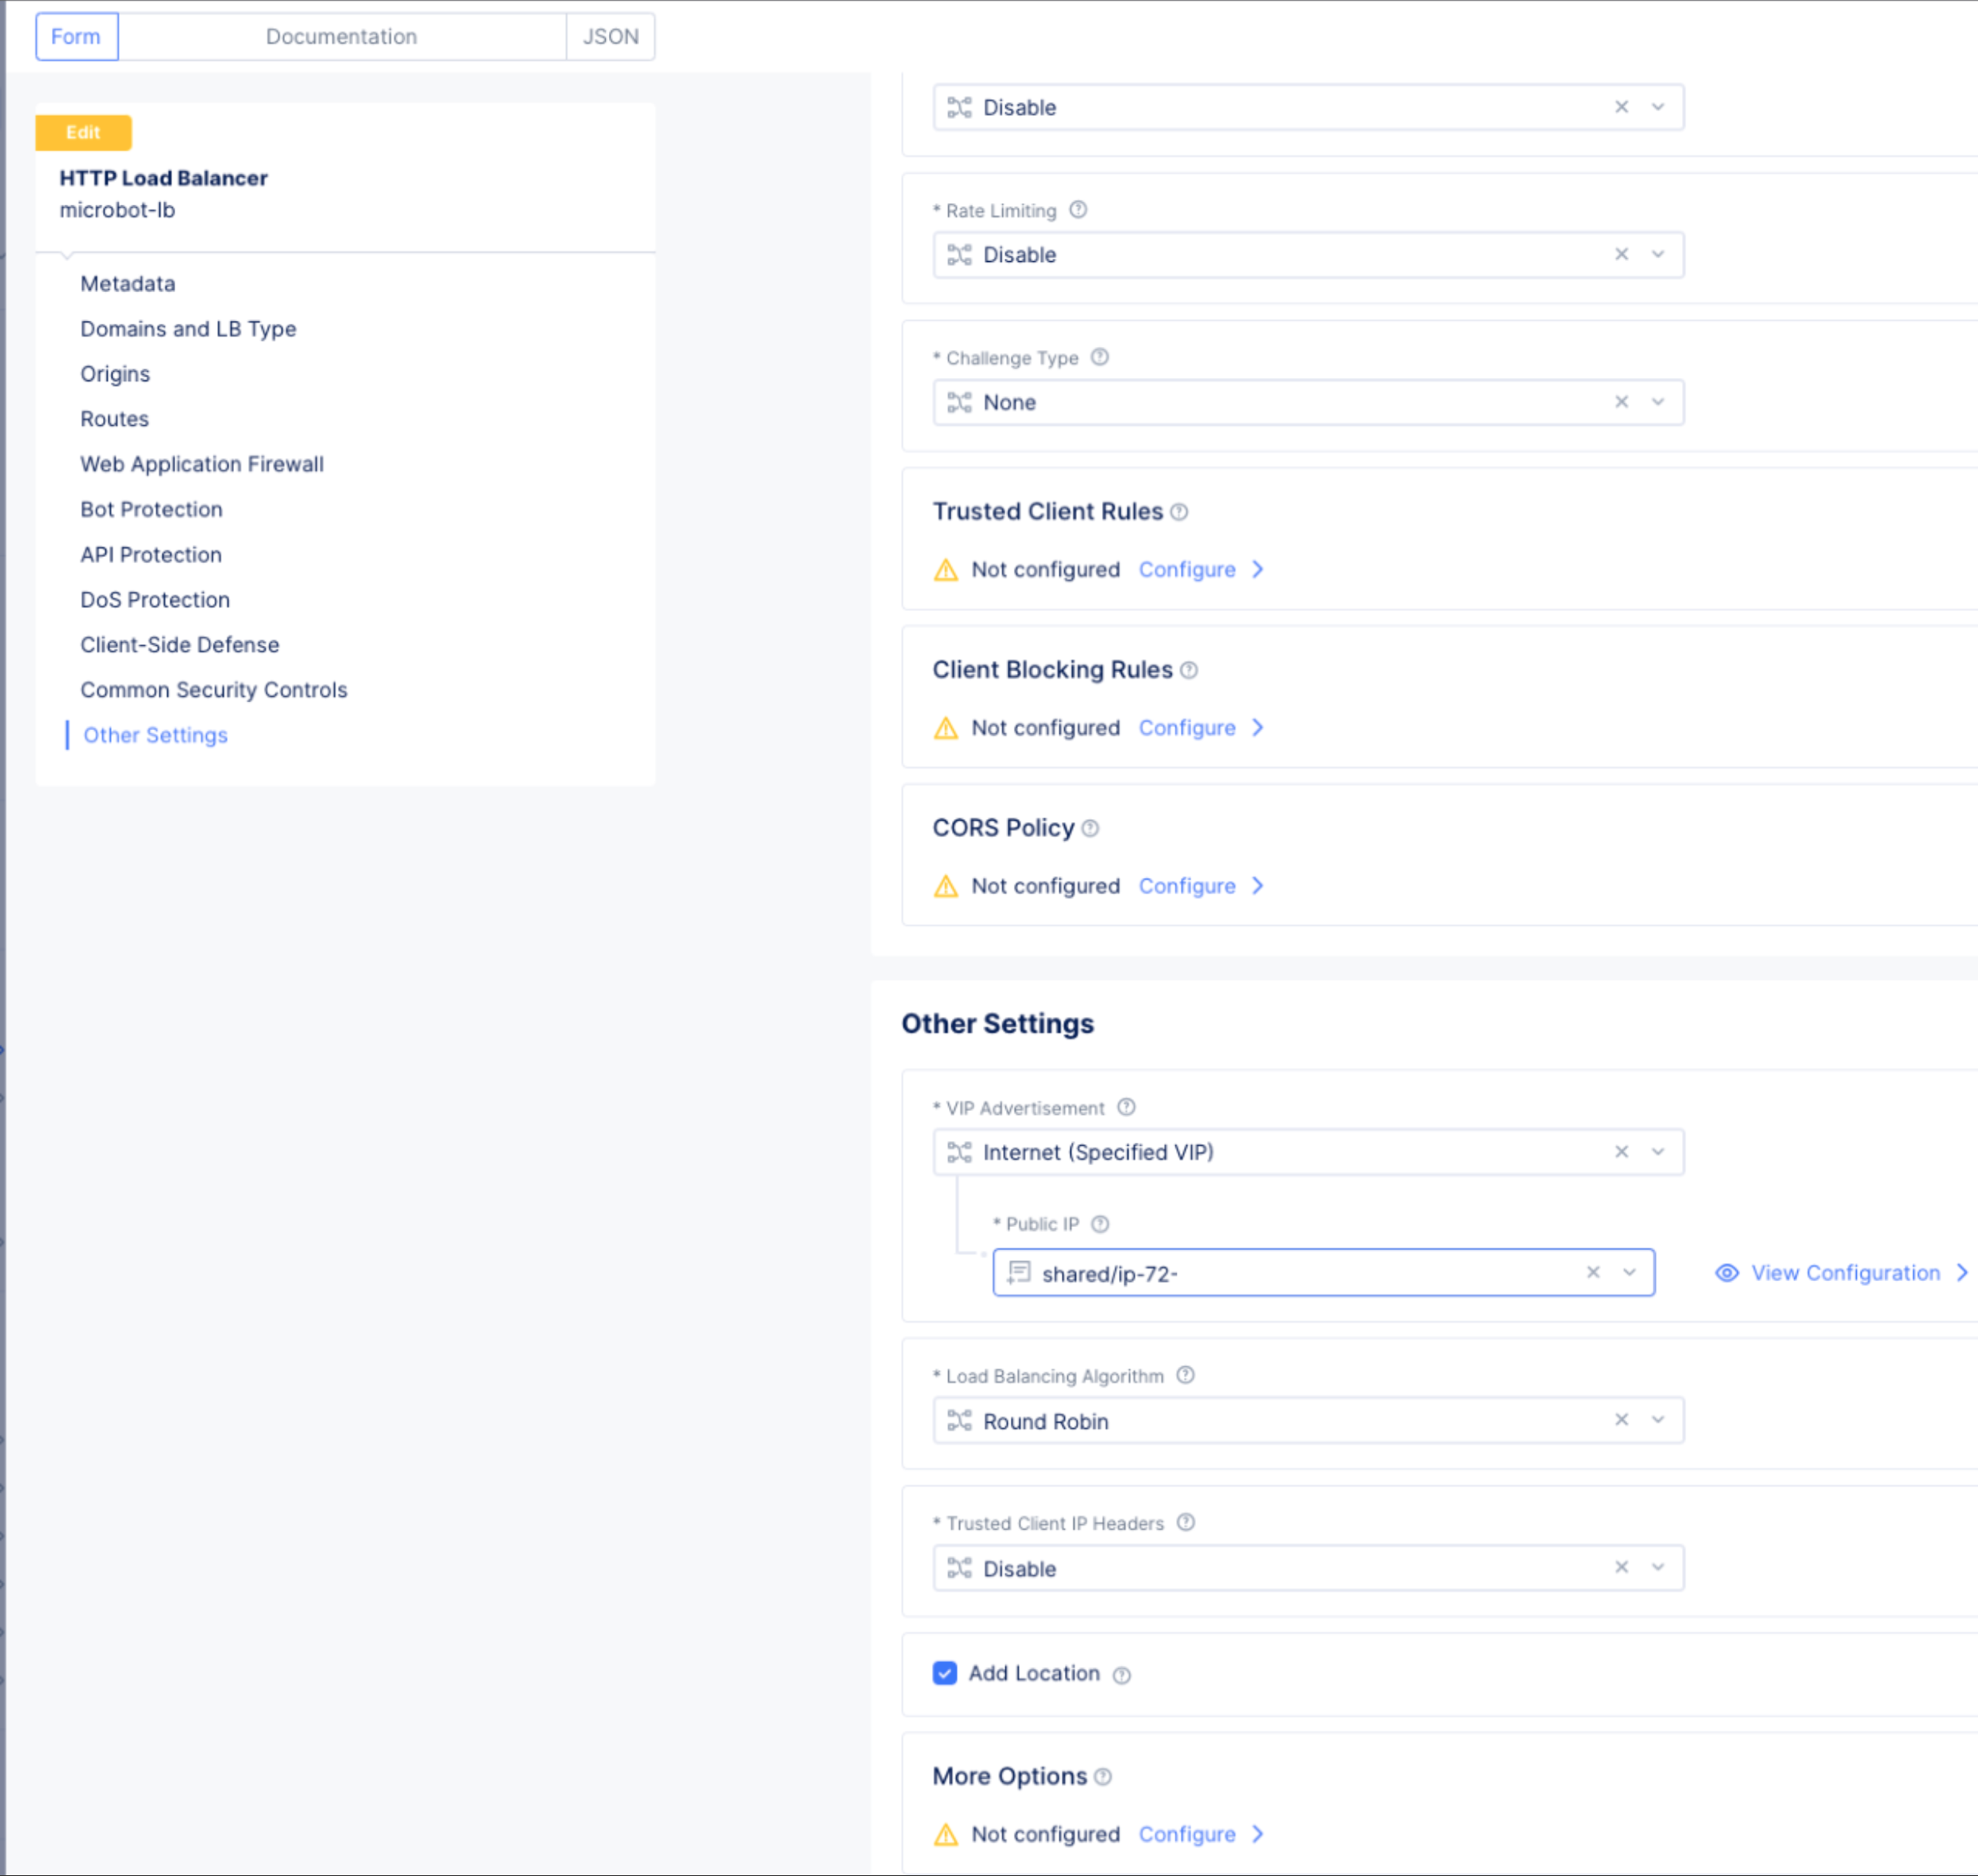Click the help icon beside More Options
Image resolution: width=1978 pixels, height=1876 pixels.
pos(1104,1776)
